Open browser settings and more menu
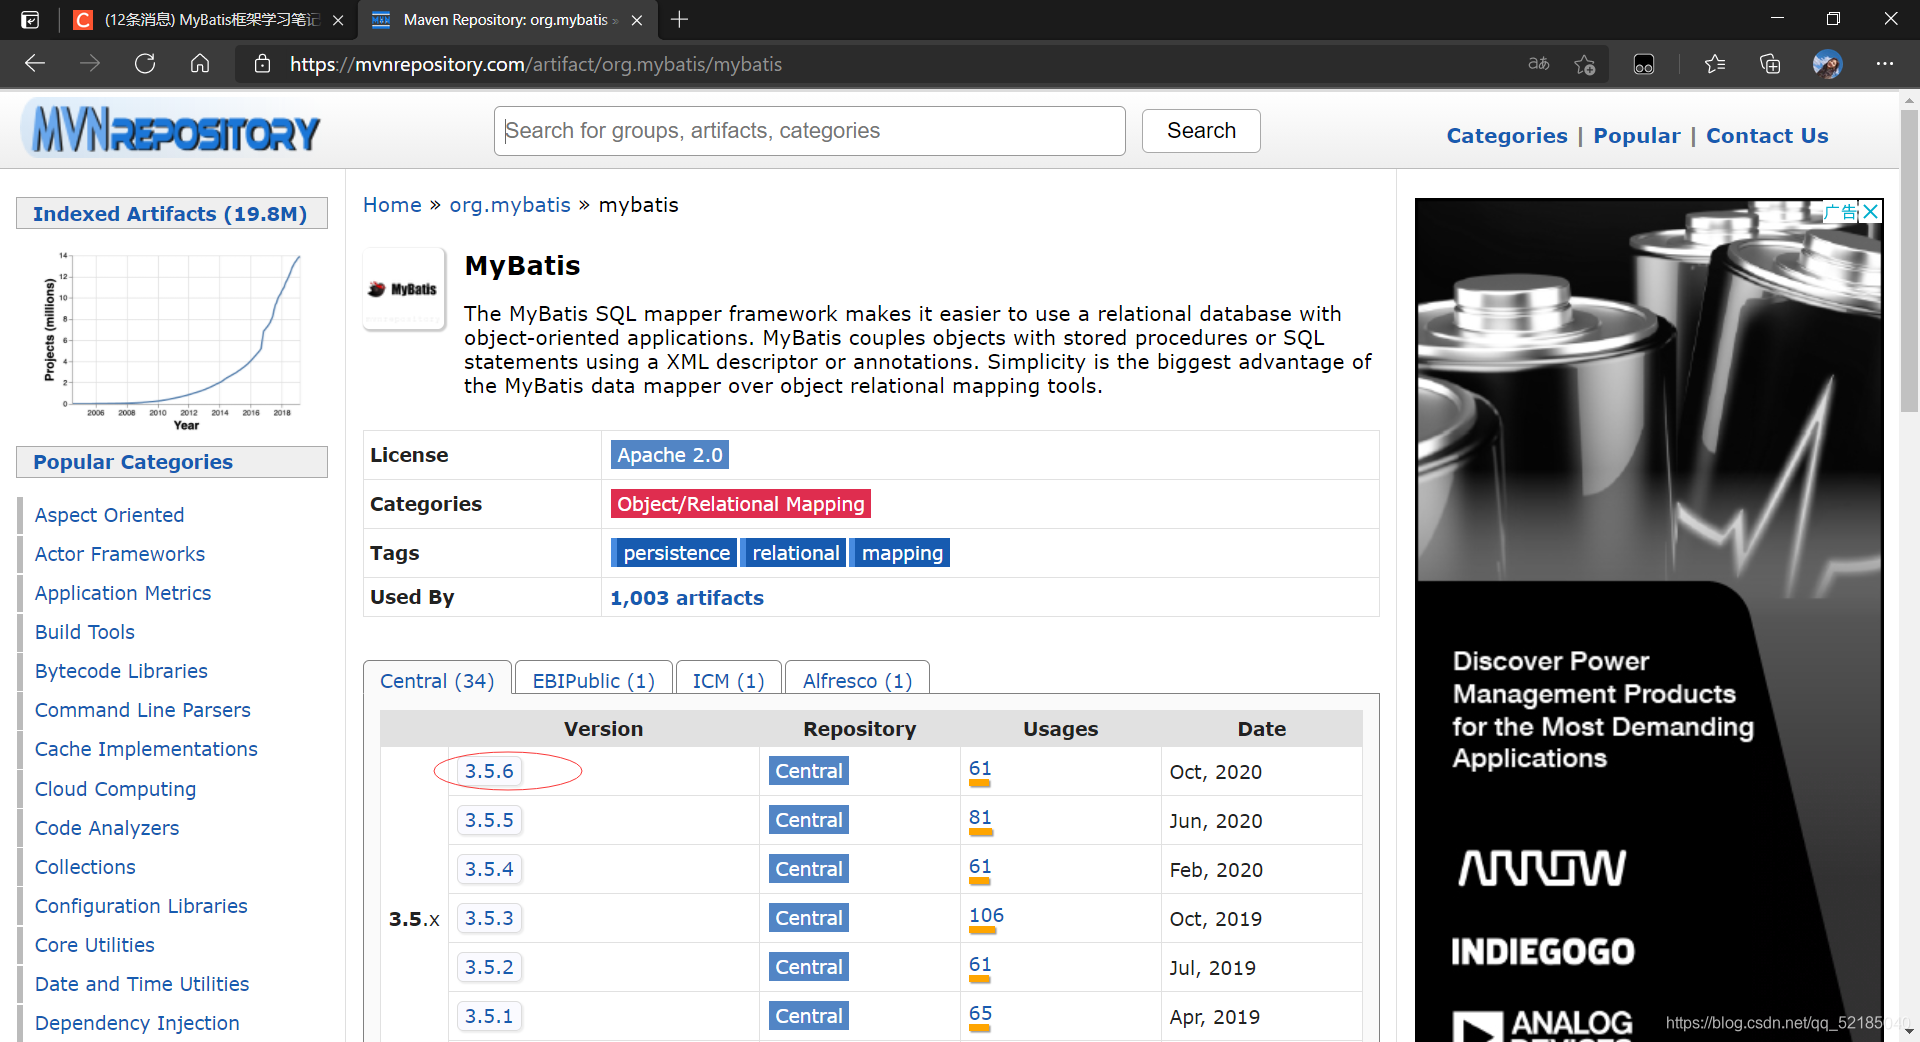This screenshot has height=1042, width=1920. coord(1885,64)
